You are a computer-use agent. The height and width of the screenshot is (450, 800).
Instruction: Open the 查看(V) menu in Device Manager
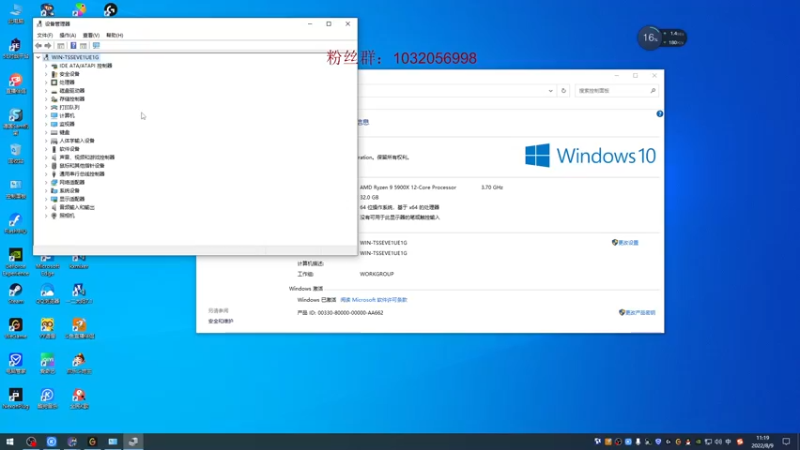point(91,35)
